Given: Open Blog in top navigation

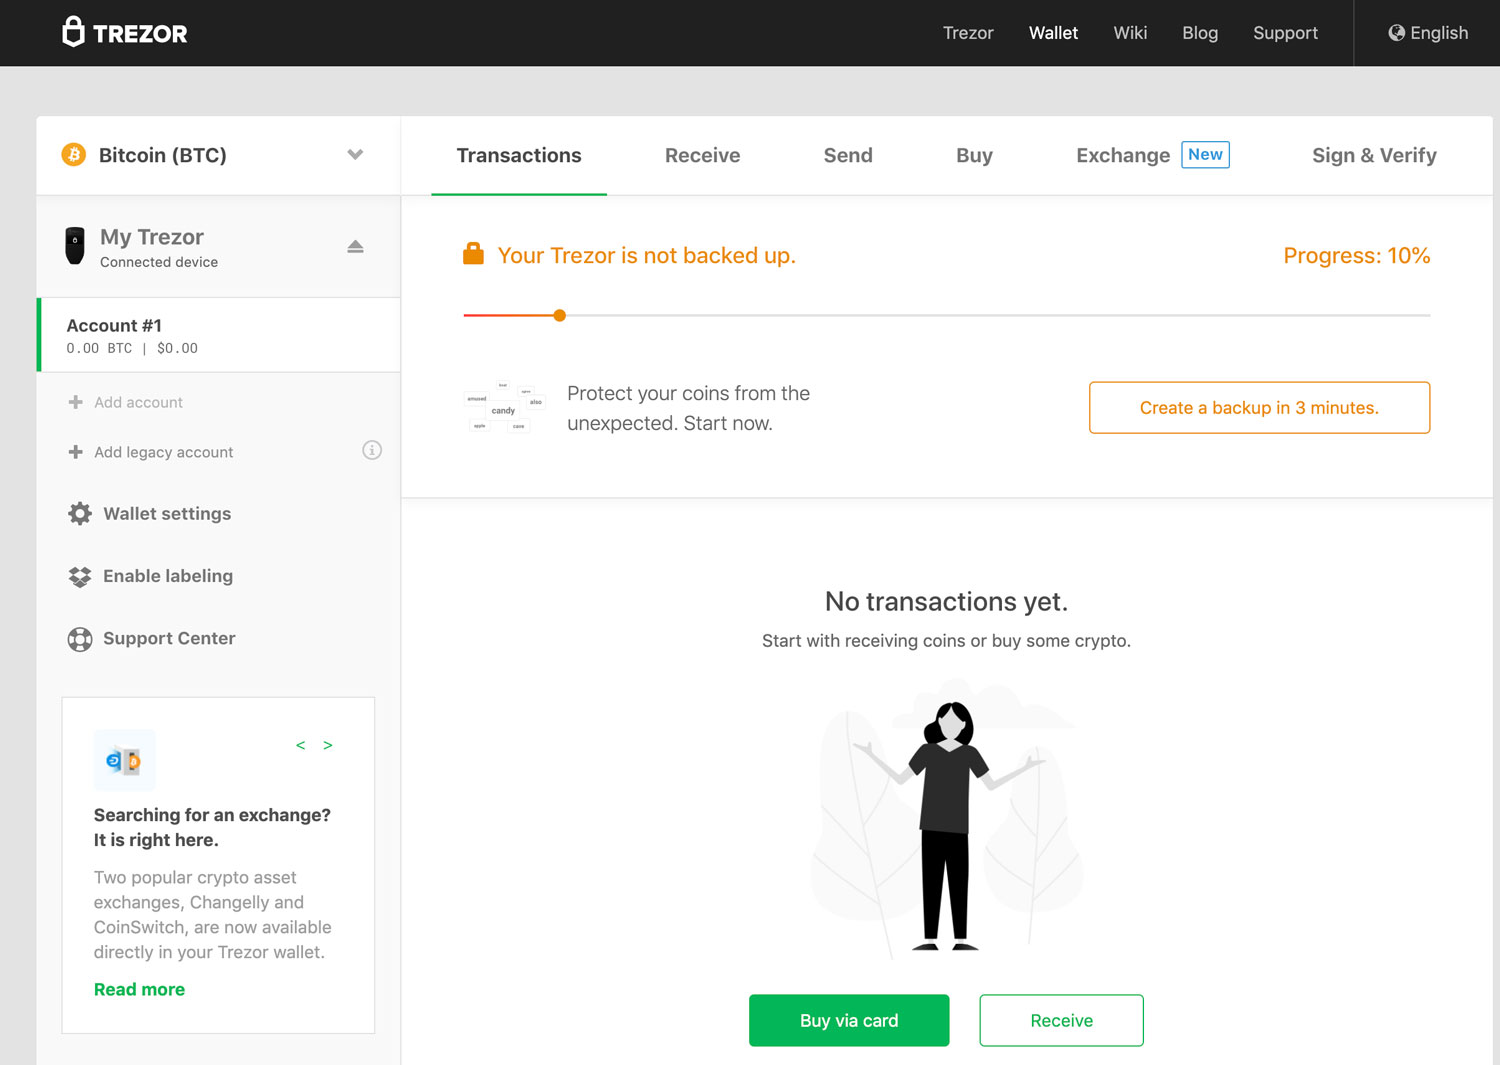Looking at the screenshot, I should pyautogui.click(x=1200, y=33).
